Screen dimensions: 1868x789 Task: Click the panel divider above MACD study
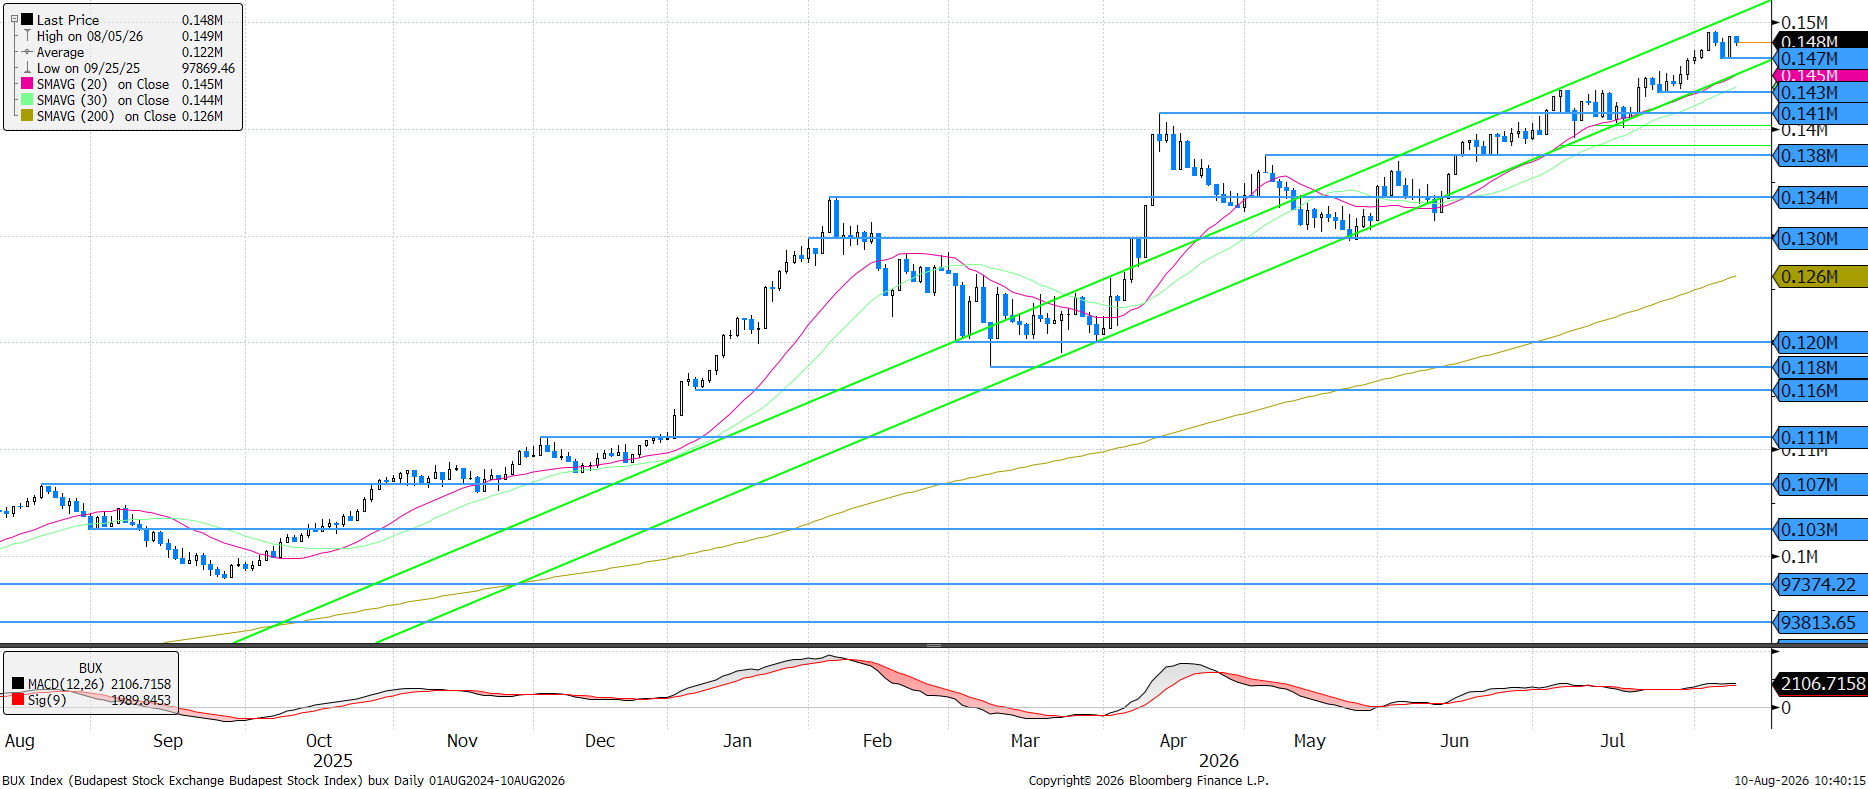[934, 645]
